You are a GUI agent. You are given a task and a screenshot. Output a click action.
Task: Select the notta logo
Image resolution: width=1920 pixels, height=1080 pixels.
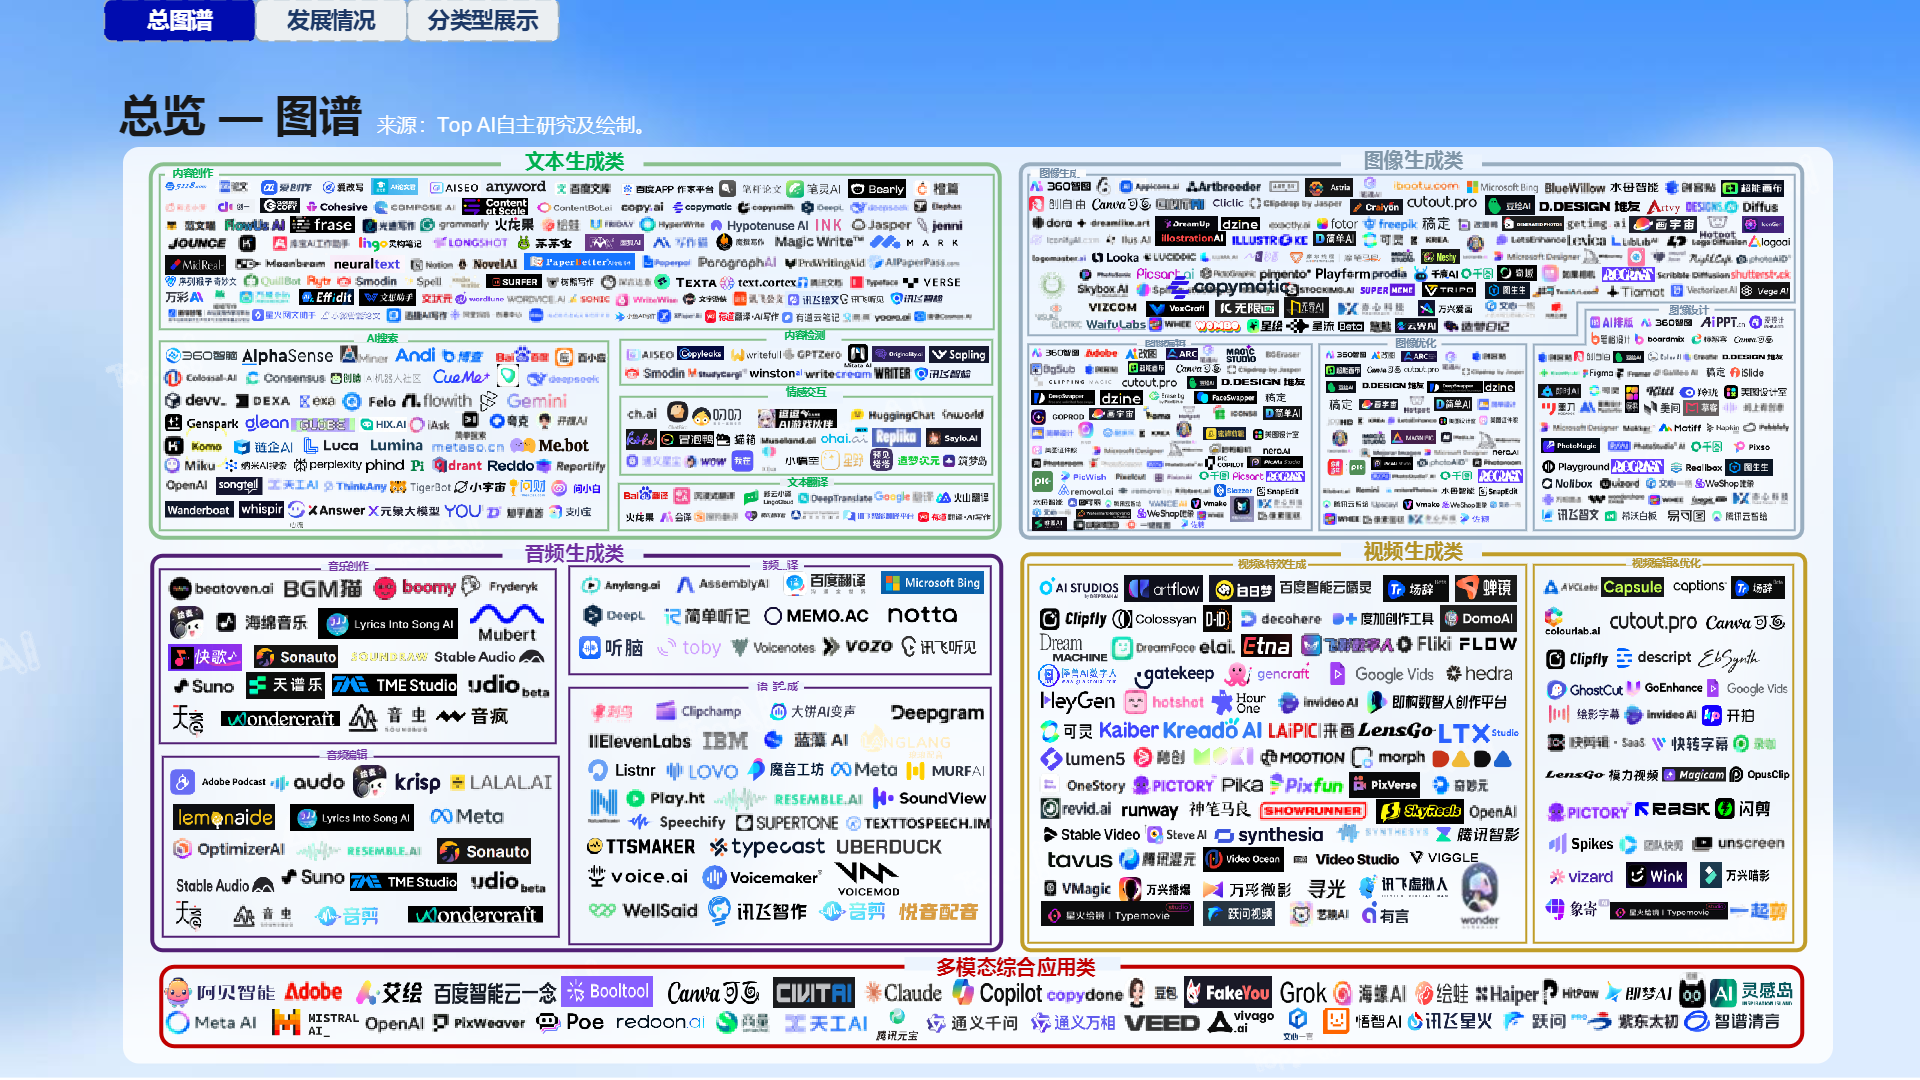pos(922,615)
